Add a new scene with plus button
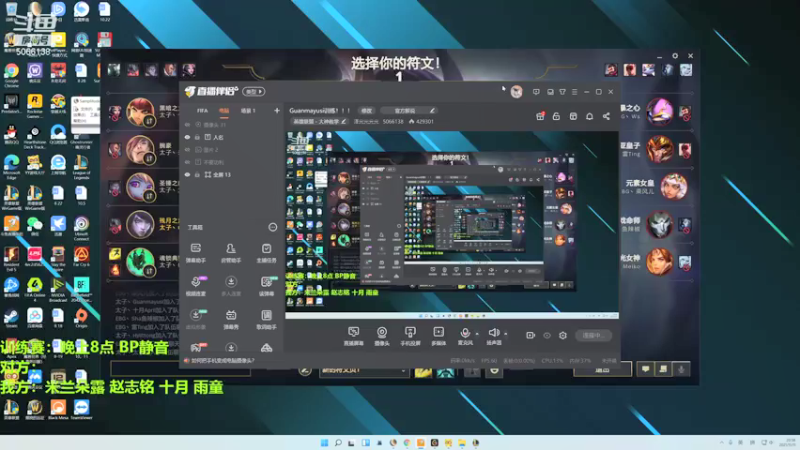 (277, 110)
